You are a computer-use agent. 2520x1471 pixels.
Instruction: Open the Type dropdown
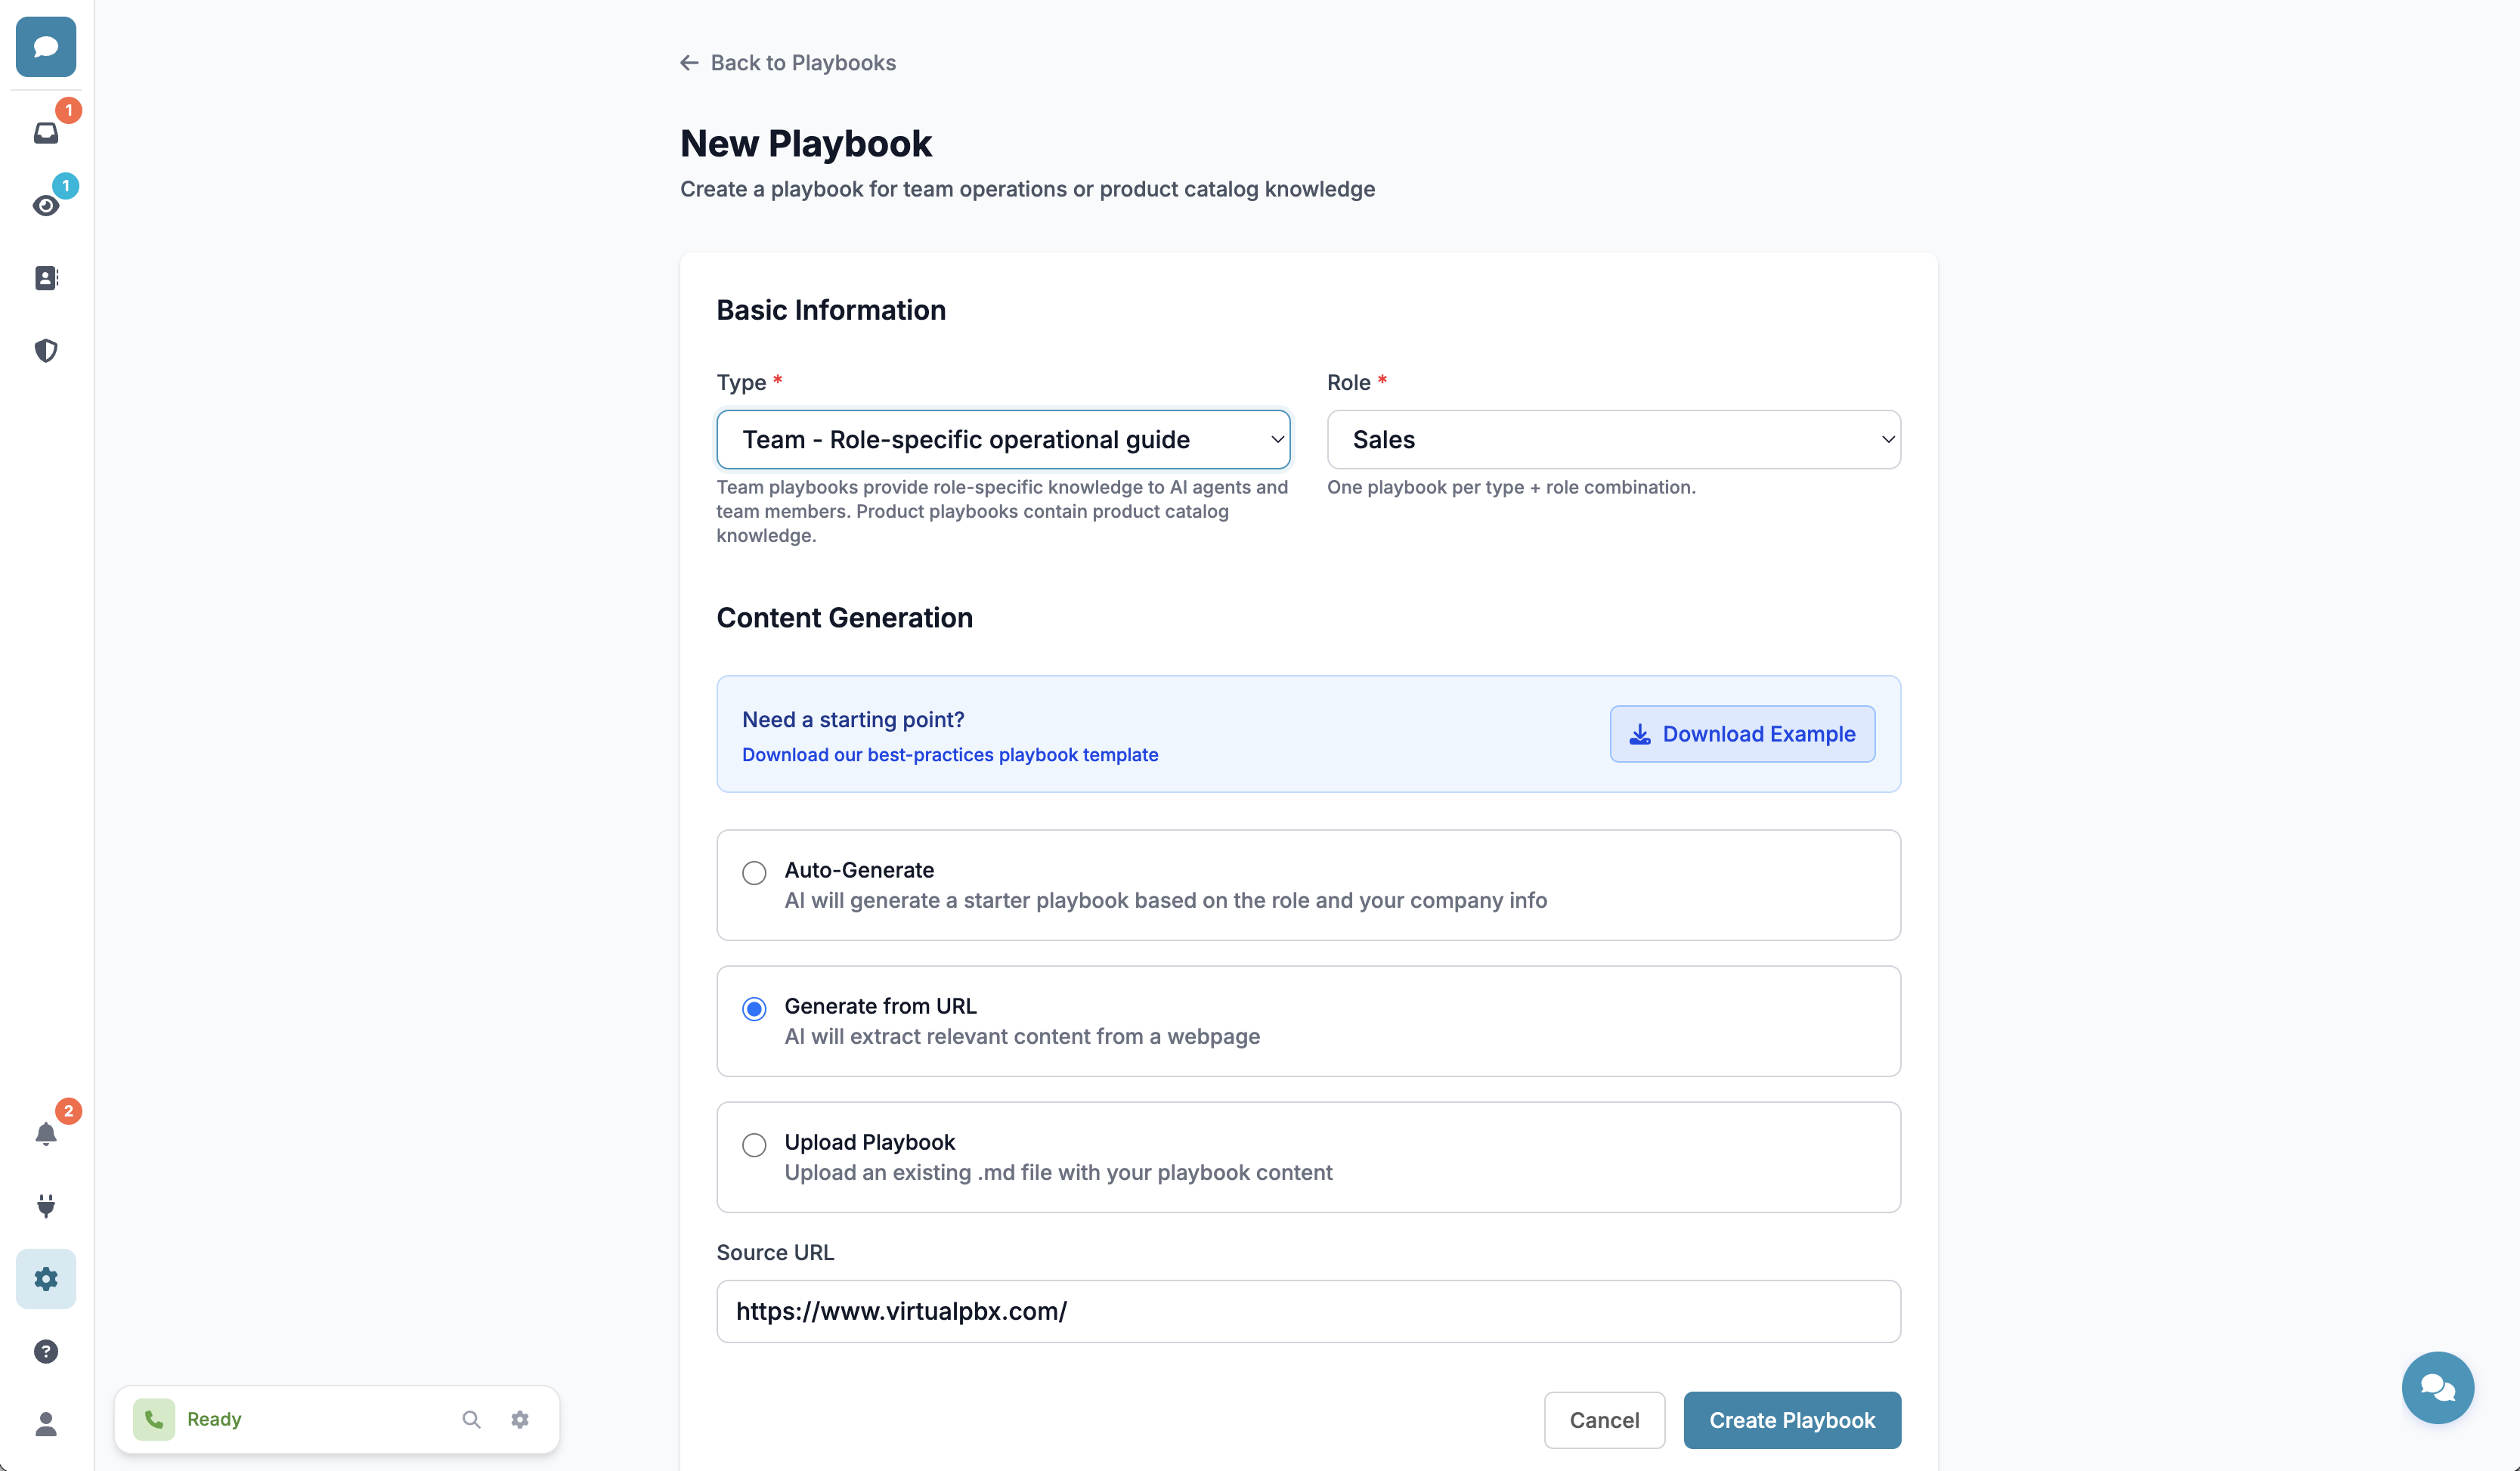pyautogui.click(x=1003, y=440)
